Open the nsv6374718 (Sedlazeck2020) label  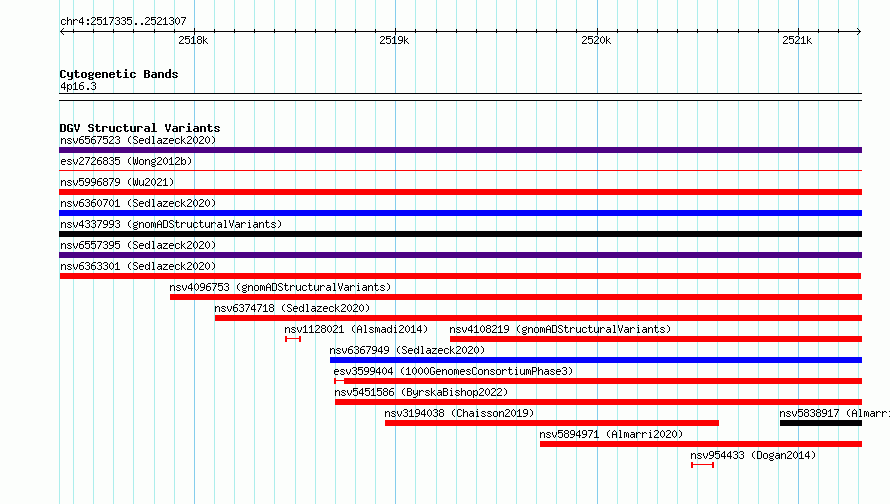292,308
